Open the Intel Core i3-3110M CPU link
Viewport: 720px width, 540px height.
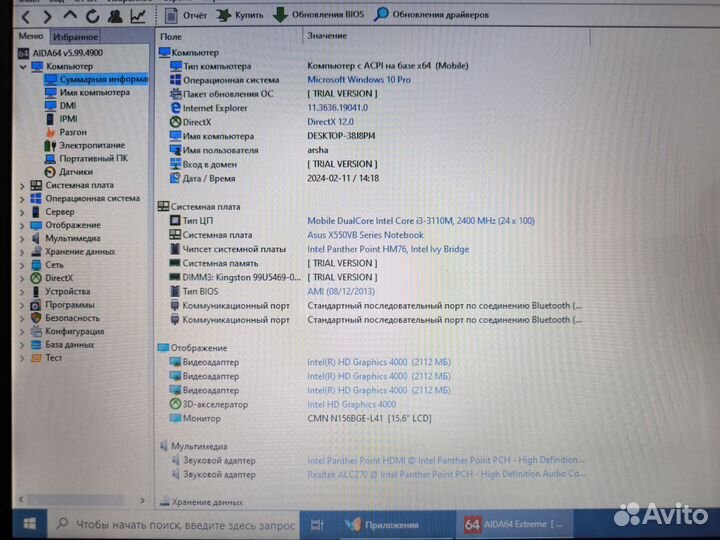tap(421, 221)
